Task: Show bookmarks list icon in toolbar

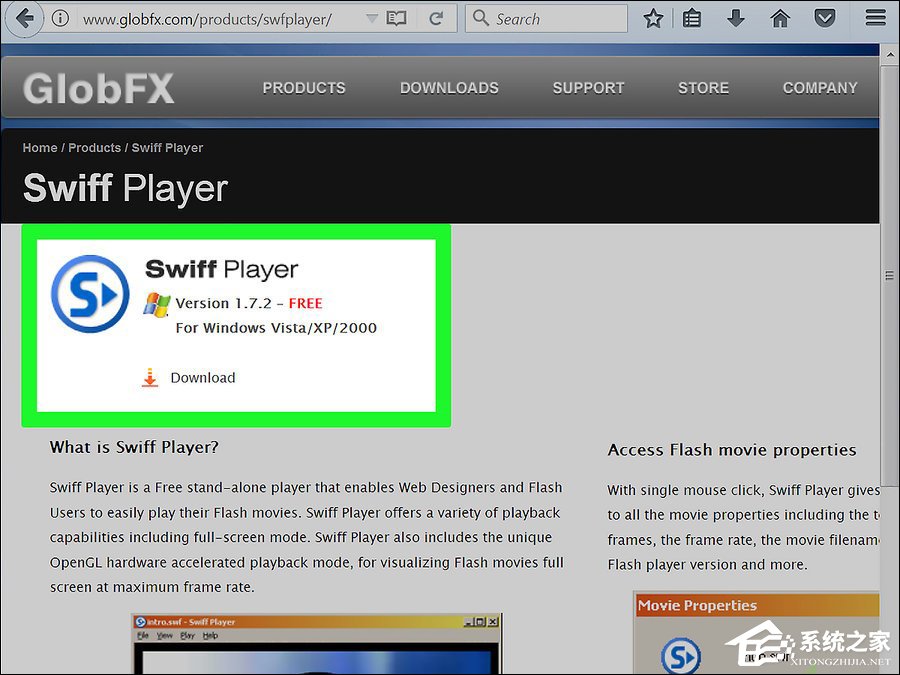Action: (x=692, y=19)
